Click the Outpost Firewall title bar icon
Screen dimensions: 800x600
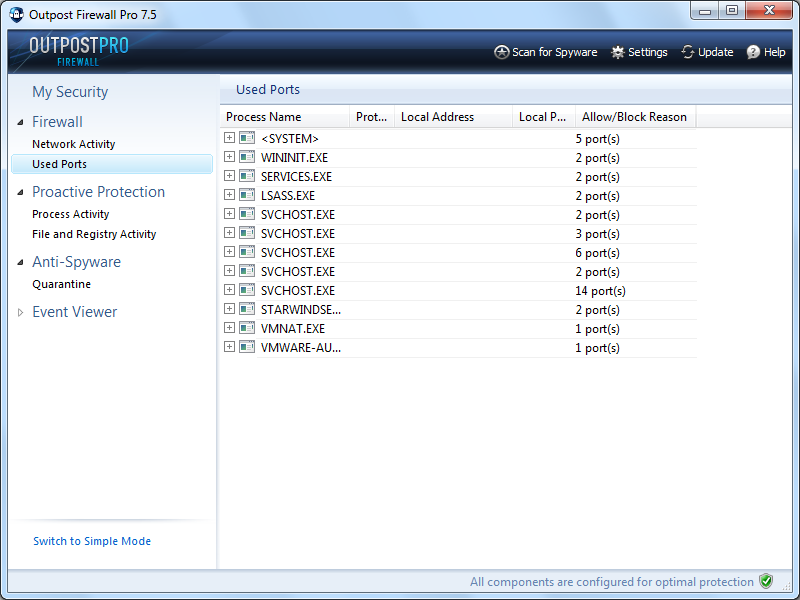(x=16, y=15)
